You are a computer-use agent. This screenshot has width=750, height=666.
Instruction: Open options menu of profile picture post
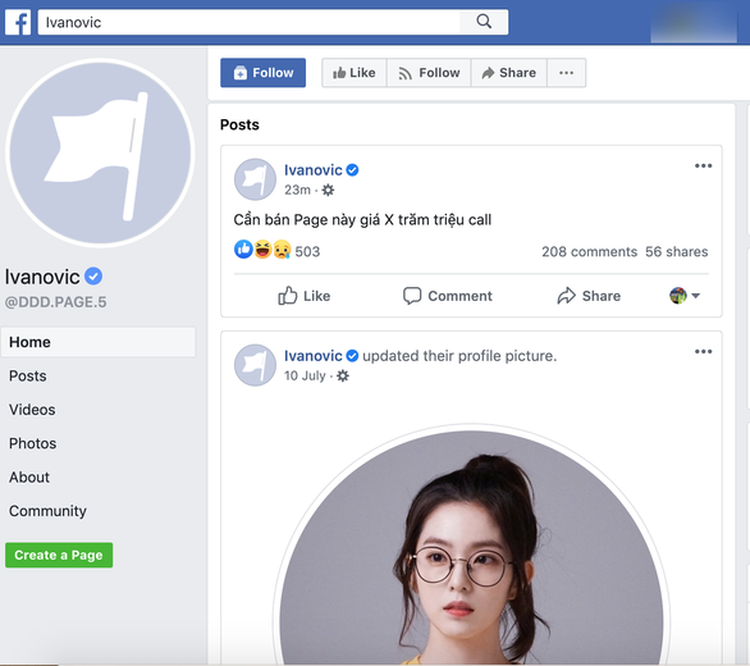pos(703,352)
